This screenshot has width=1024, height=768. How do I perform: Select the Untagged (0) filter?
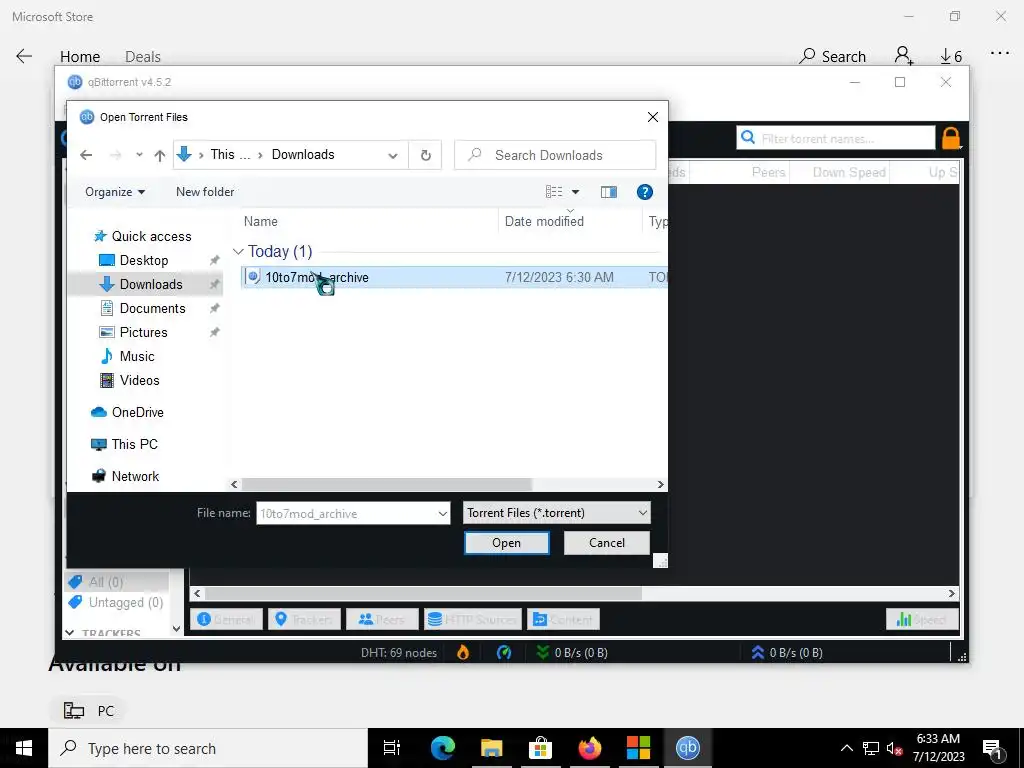tap(116, 602)
